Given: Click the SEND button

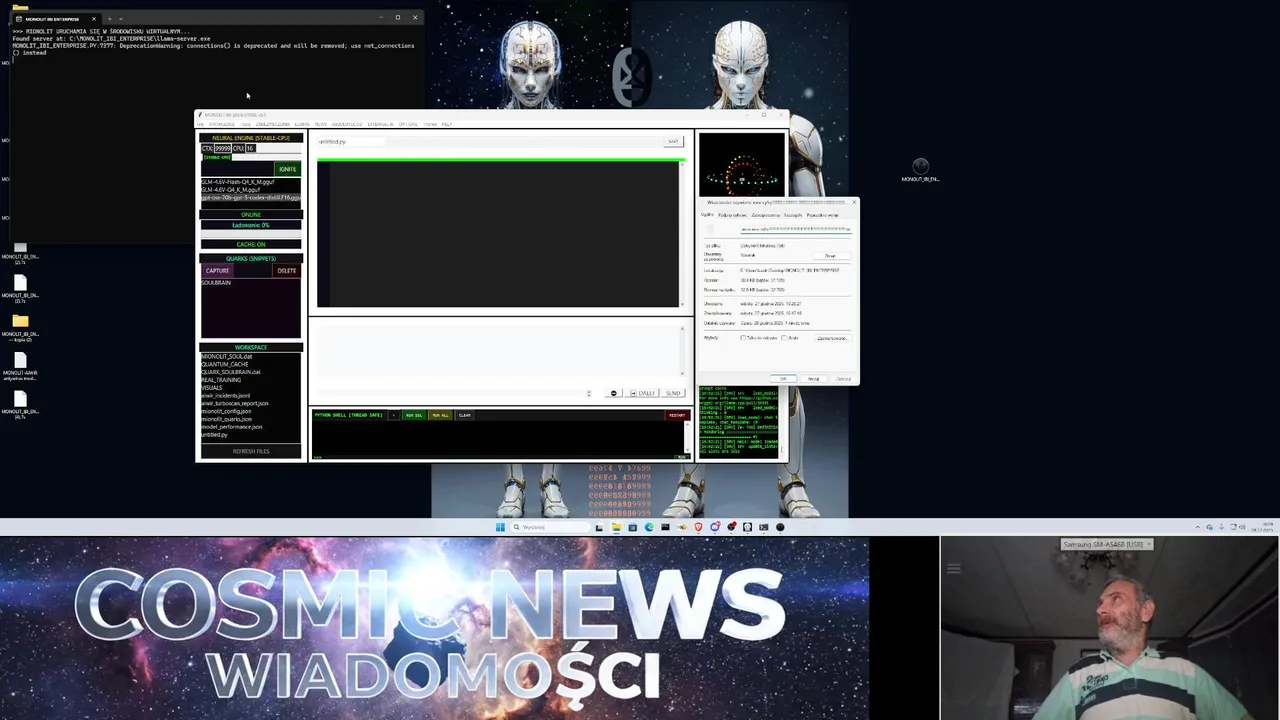Looking at the screenshot, I should click(x=673, y=393).
